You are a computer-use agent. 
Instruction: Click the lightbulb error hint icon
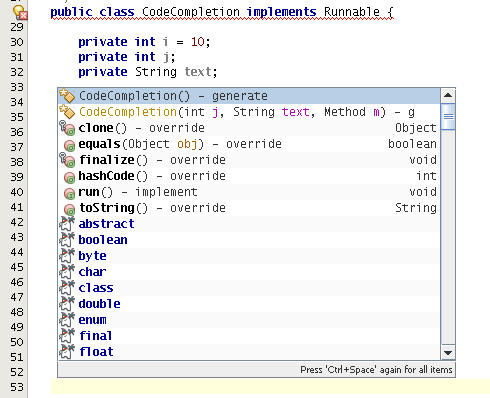tap(20, 12)
